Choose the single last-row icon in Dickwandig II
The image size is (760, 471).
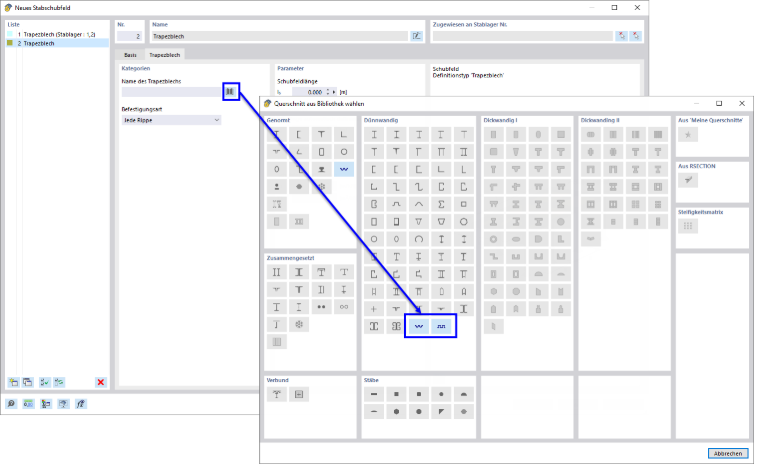tap(591, 239)
